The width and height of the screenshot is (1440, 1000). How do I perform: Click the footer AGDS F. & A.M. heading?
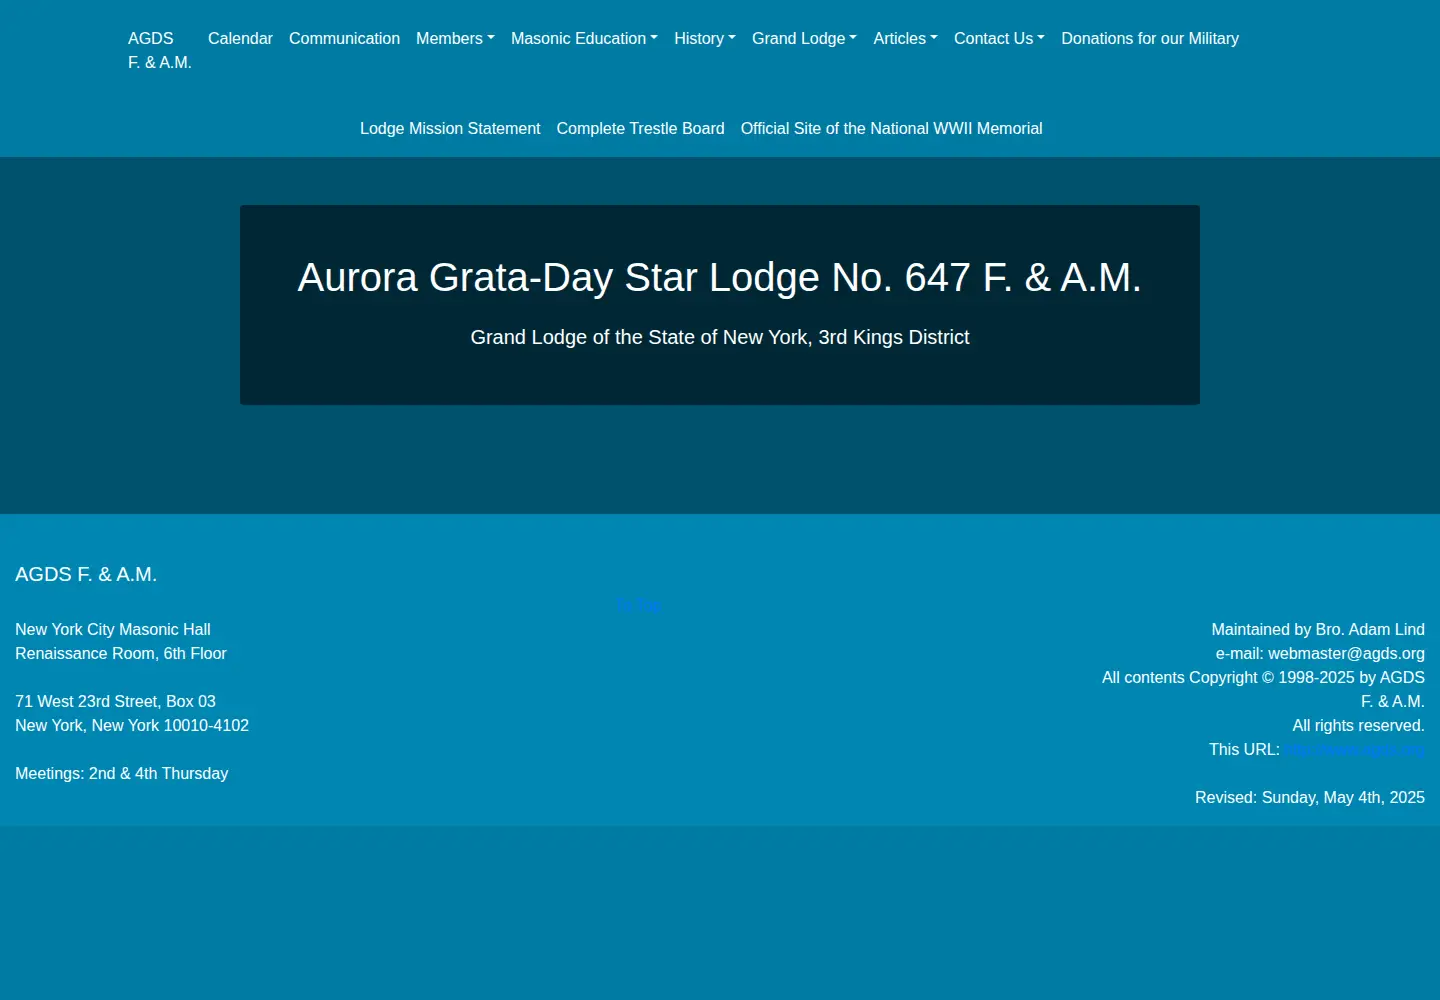pyautogui.click(x=86, y=574)
